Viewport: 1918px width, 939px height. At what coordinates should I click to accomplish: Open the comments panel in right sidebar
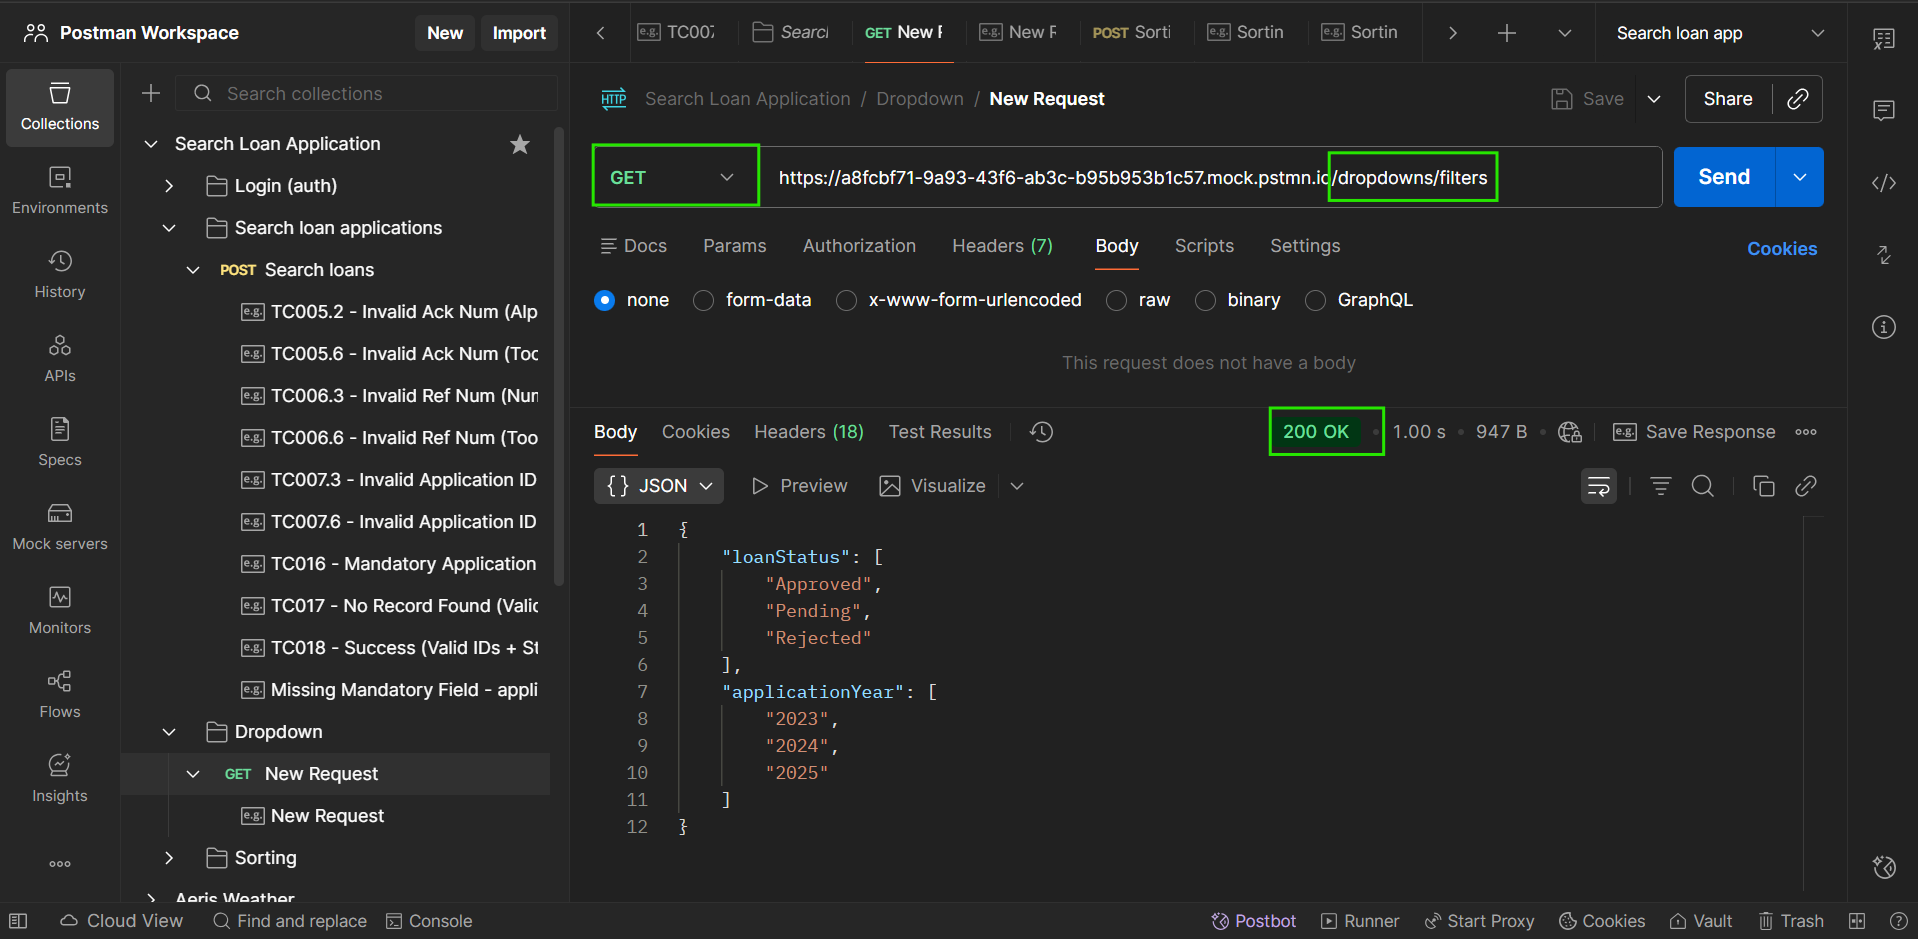pyautogui.click(x=1884, y=111)
